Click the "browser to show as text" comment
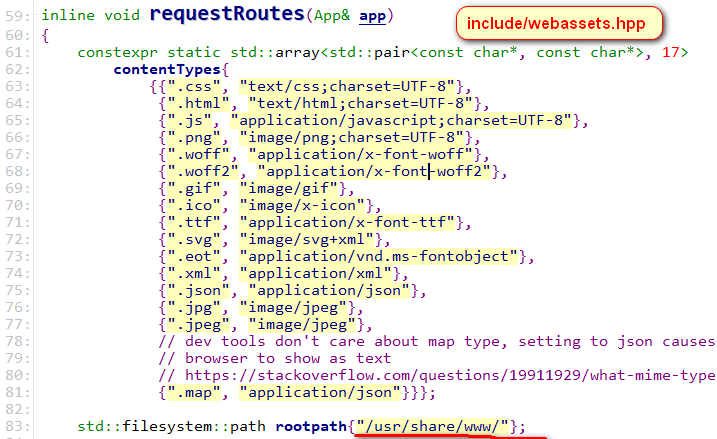Screen dimensions: 717x439 [275, 359]
